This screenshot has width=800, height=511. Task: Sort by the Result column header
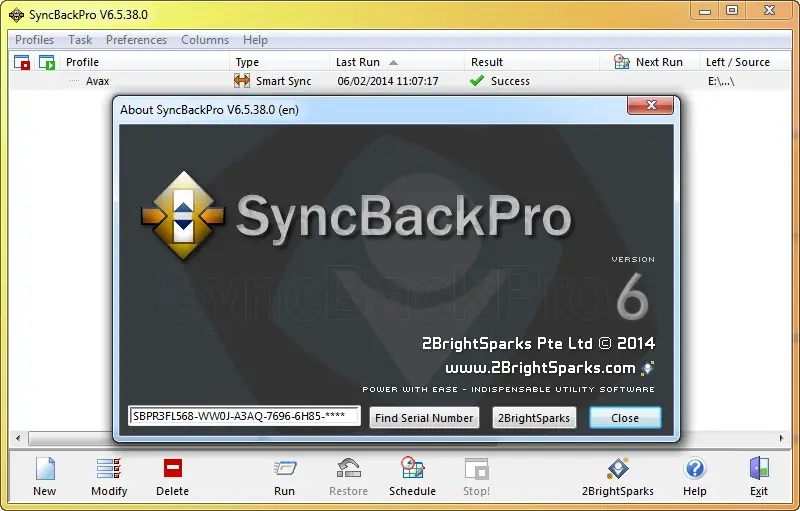(x=532, y=62)
